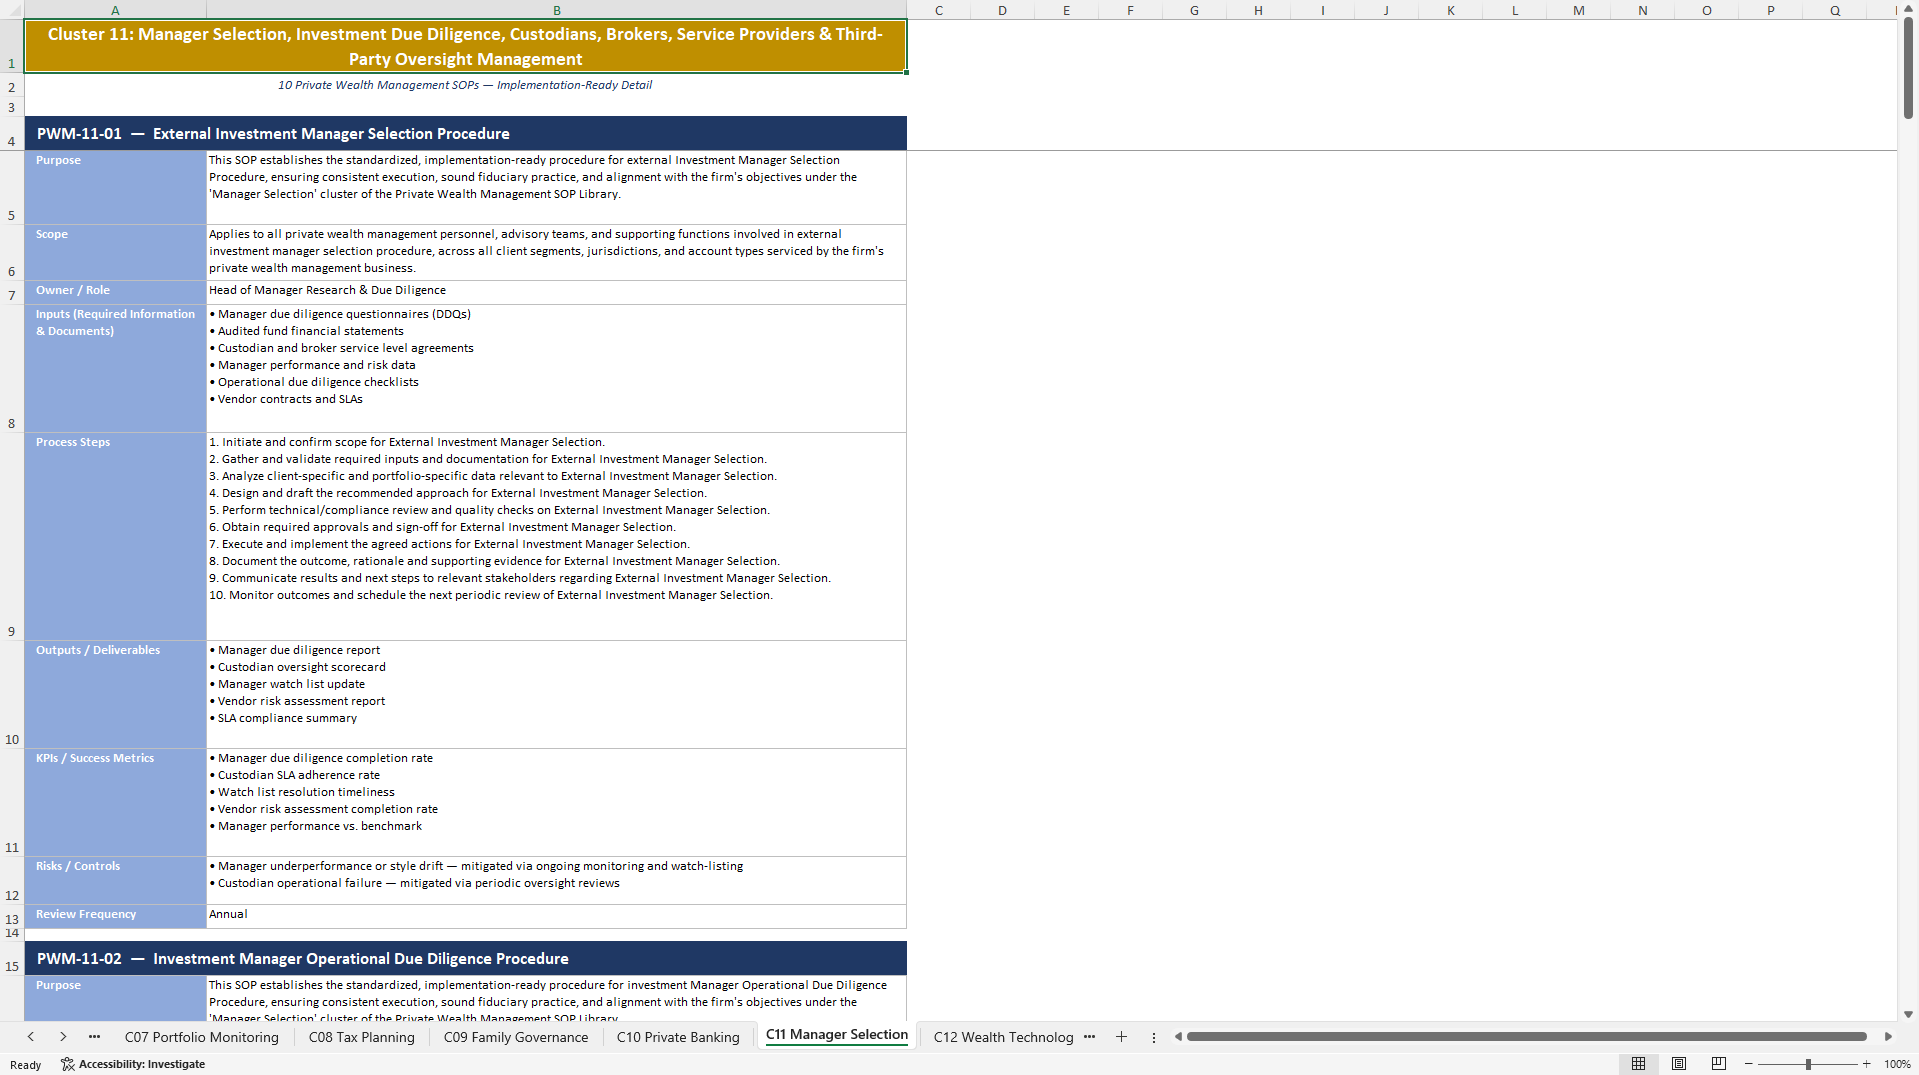Click the horizontal scrollbar thumb
The image size is (1919, 1075).
[x=1526, y=1037]
